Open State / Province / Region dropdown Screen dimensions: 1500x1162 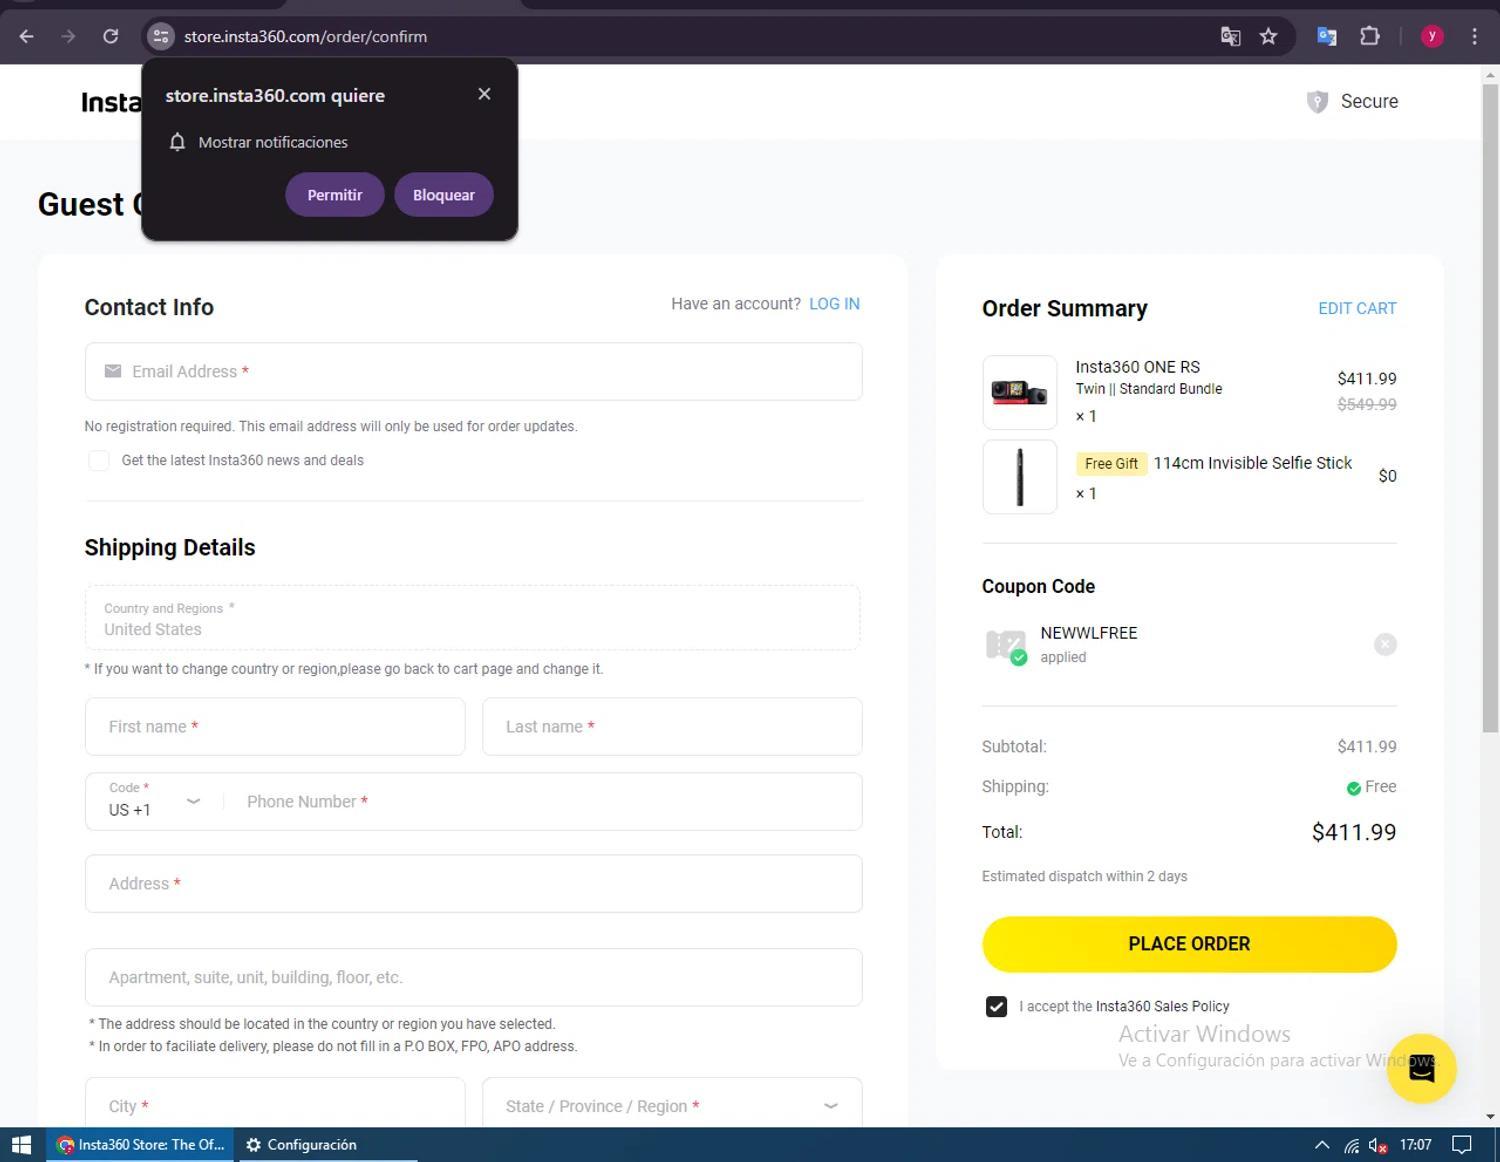click(672, 1102)
